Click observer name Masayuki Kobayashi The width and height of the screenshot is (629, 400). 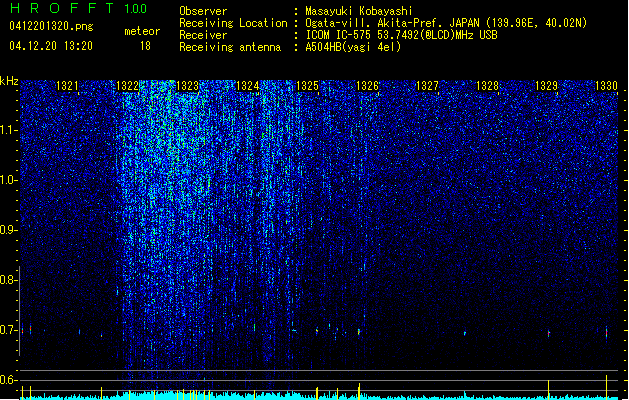[359, 11]
